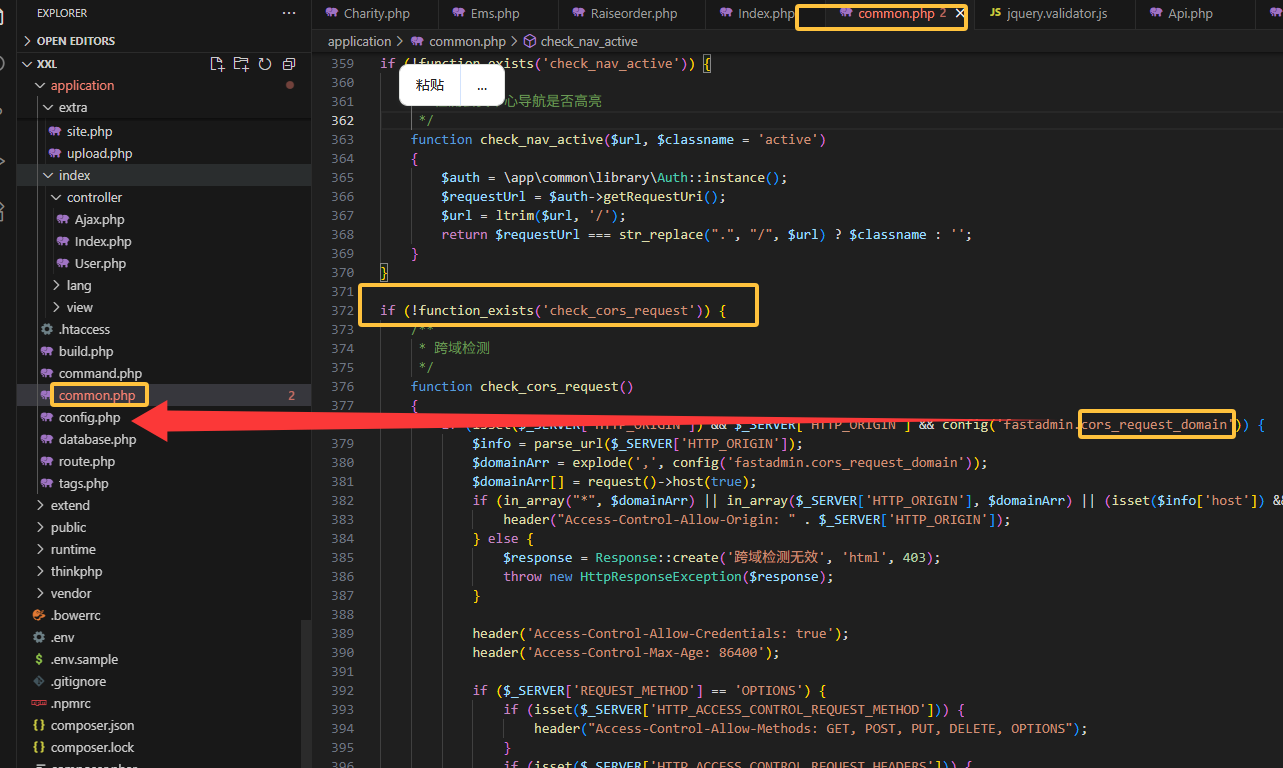Open database.php in Explorer

point(97,440)
